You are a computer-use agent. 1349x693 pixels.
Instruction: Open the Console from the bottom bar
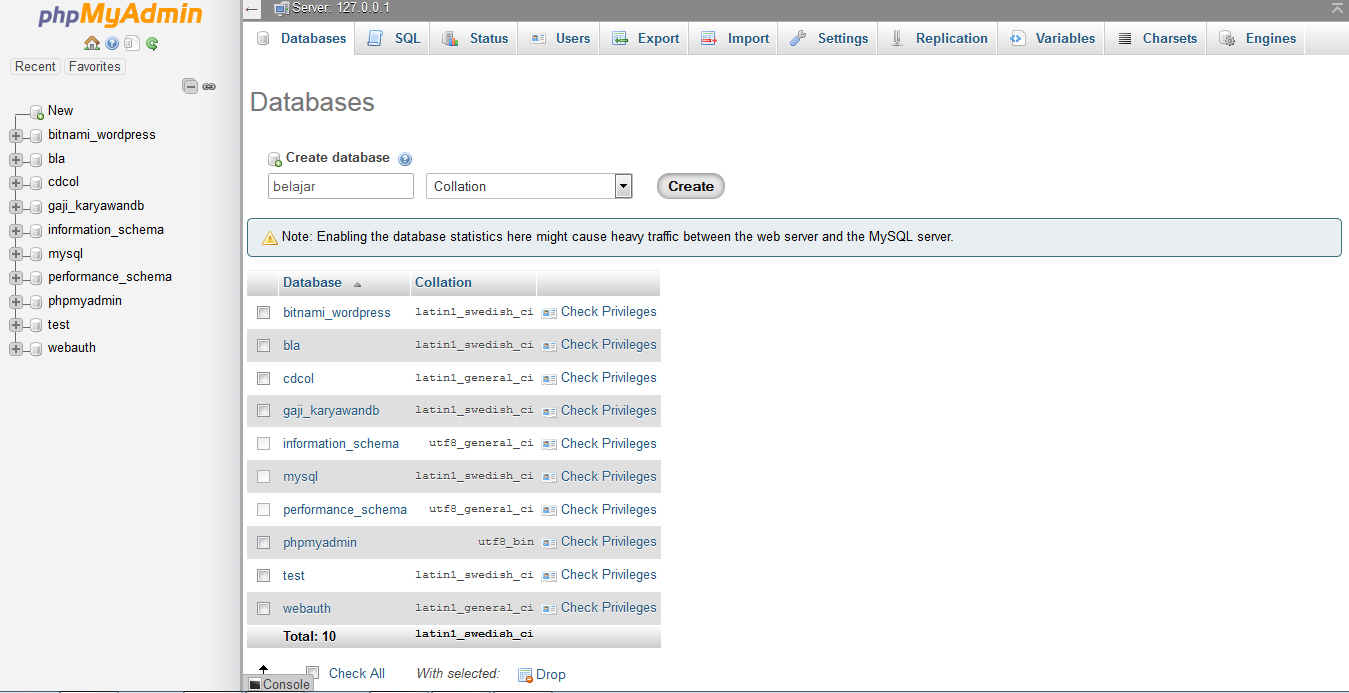[x=280, y=684]
